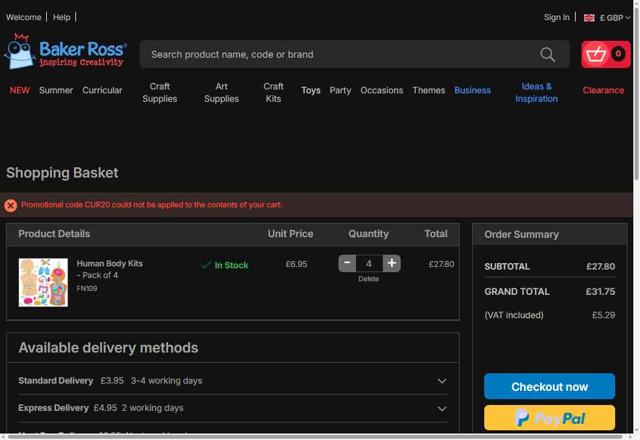Dismiss the promo error cross icon

11,205
